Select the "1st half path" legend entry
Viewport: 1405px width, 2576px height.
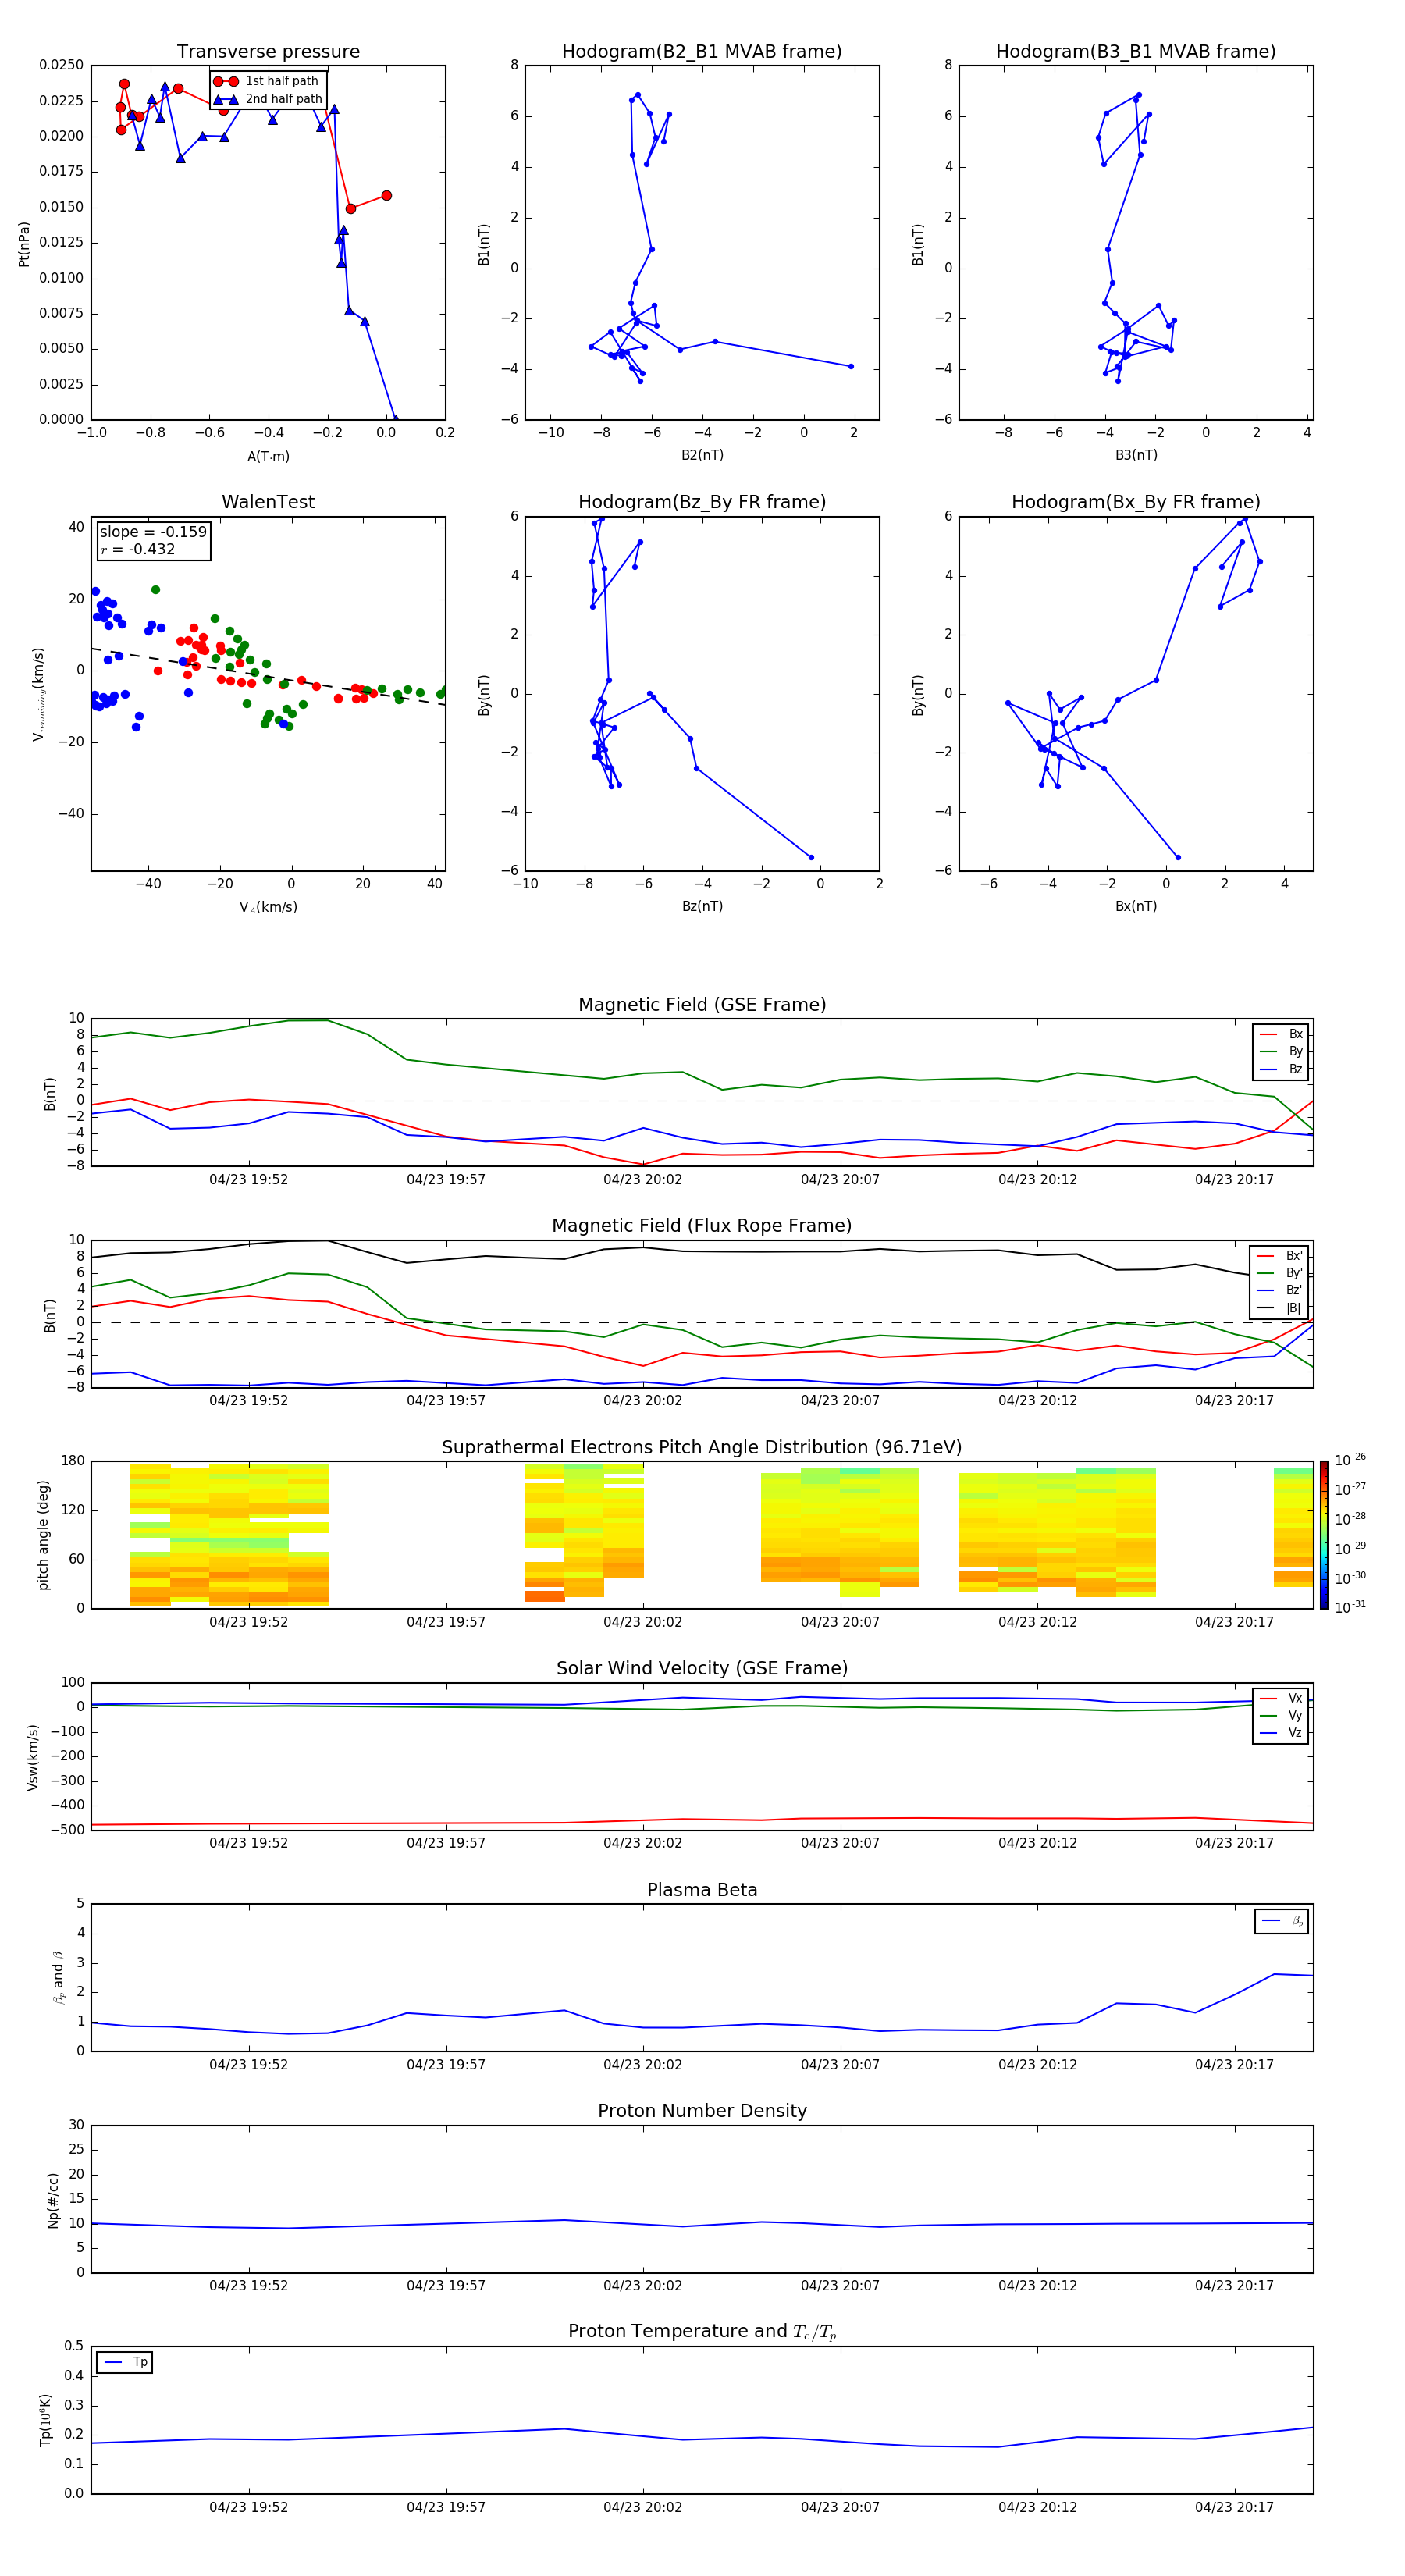(267, 81)
